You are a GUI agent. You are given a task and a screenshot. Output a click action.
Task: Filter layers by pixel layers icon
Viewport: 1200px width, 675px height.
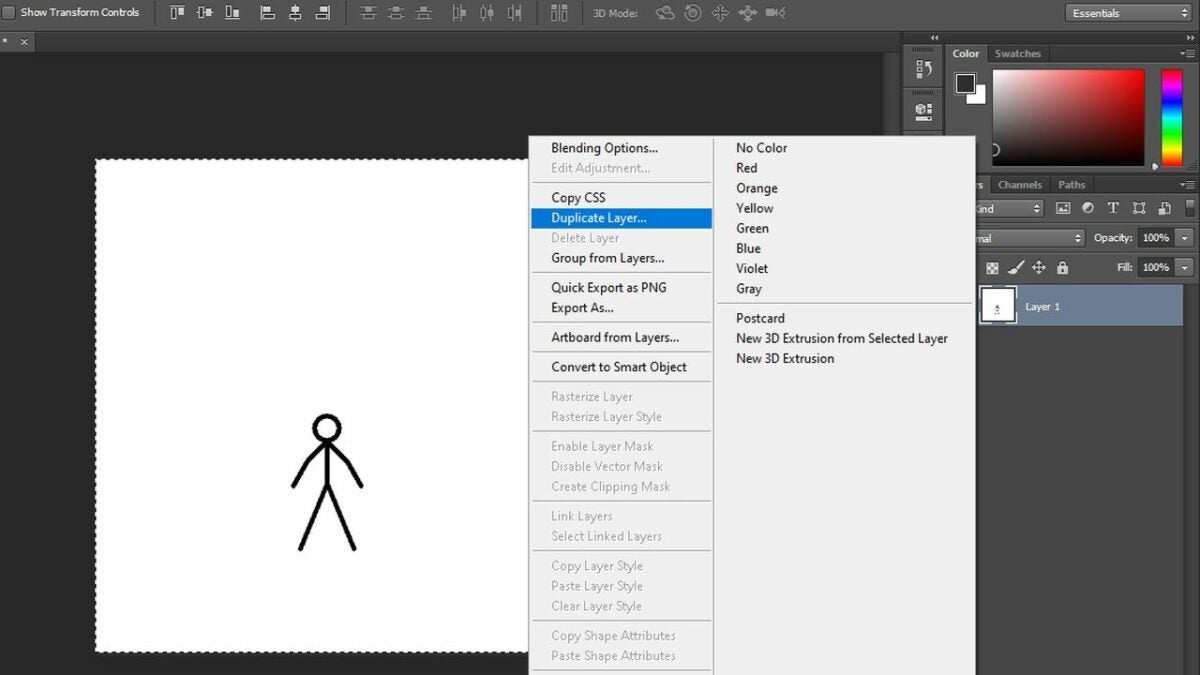click(1064, 208)
